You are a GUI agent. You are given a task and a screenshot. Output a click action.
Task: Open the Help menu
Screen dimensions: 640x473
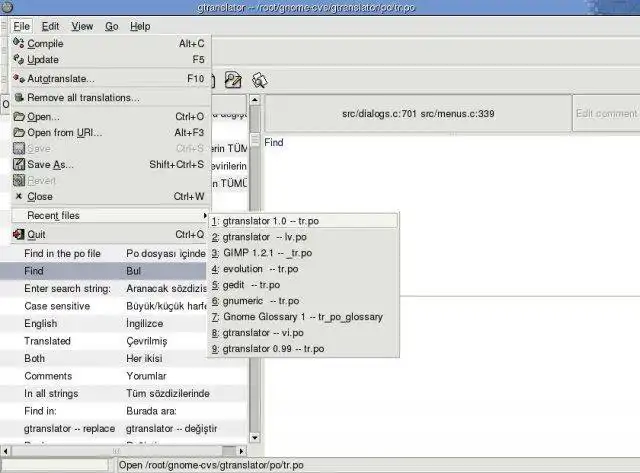click(140, 27)
